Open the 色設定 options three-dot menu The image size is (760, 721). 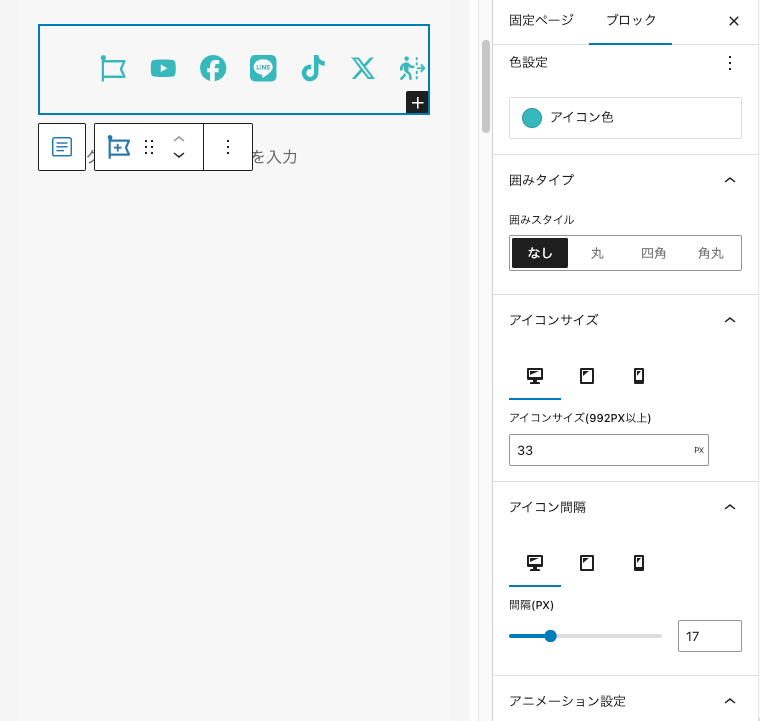730,63
